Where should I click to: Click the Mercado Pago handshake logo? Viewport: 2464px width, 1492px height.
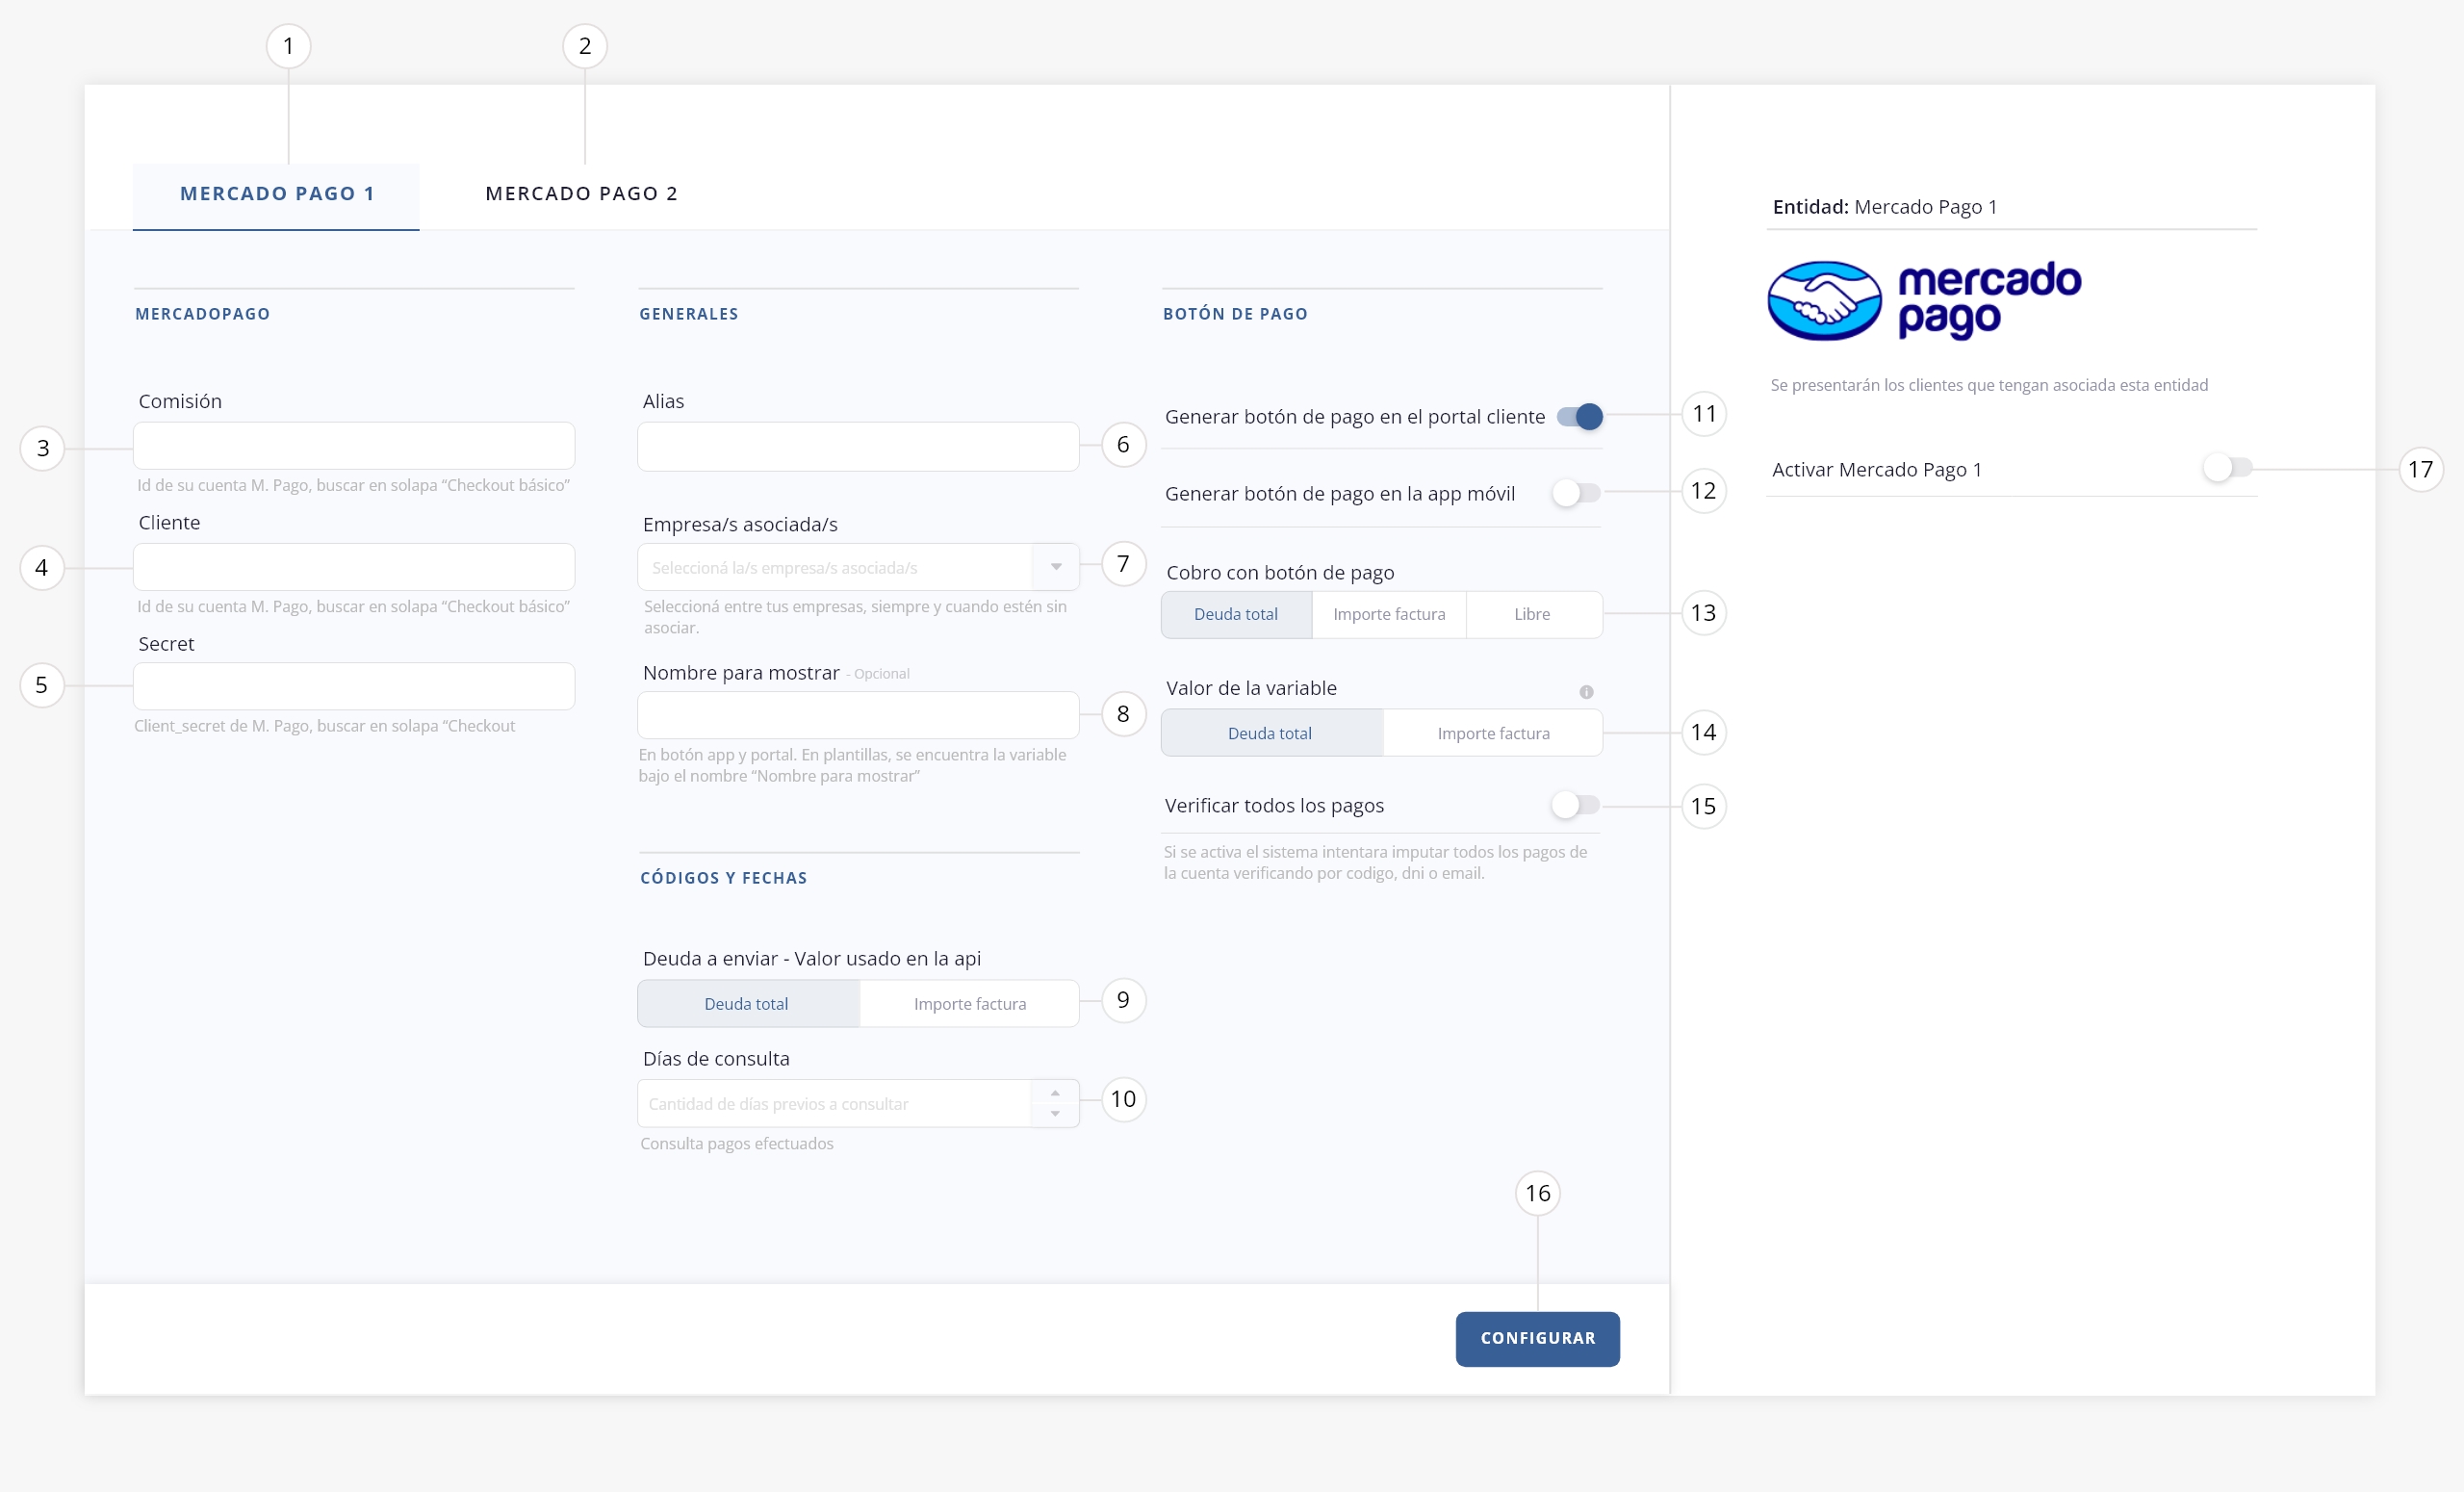(1824, 301)
